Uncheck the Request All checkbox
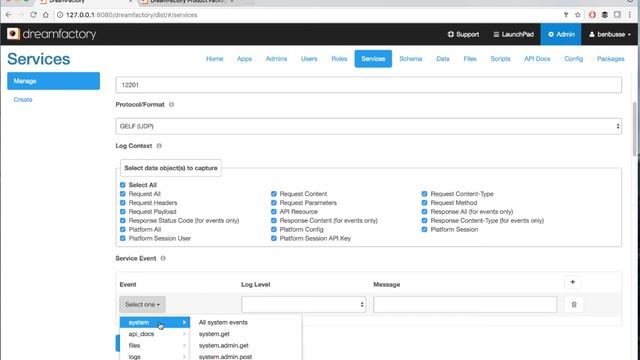 pyautogui.click(x=123, y=194)
